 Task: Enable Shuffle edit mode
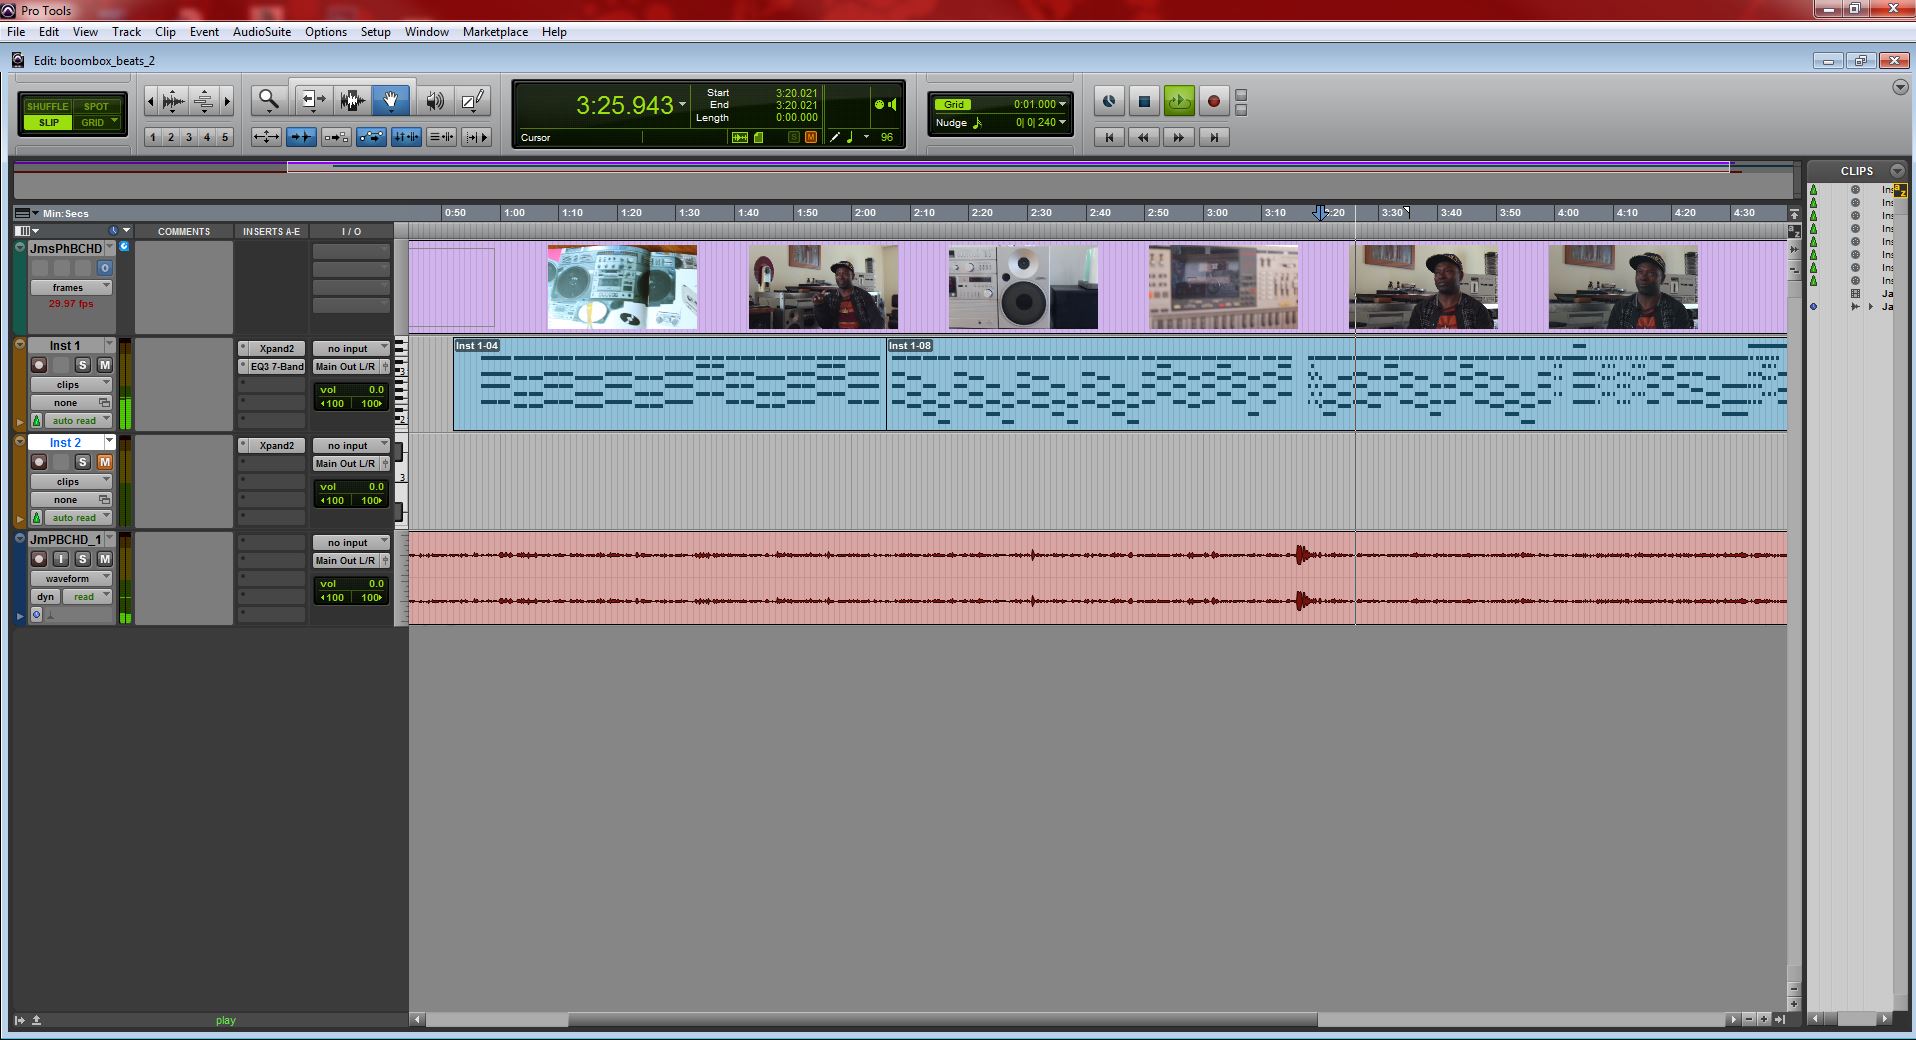[47, 106]
